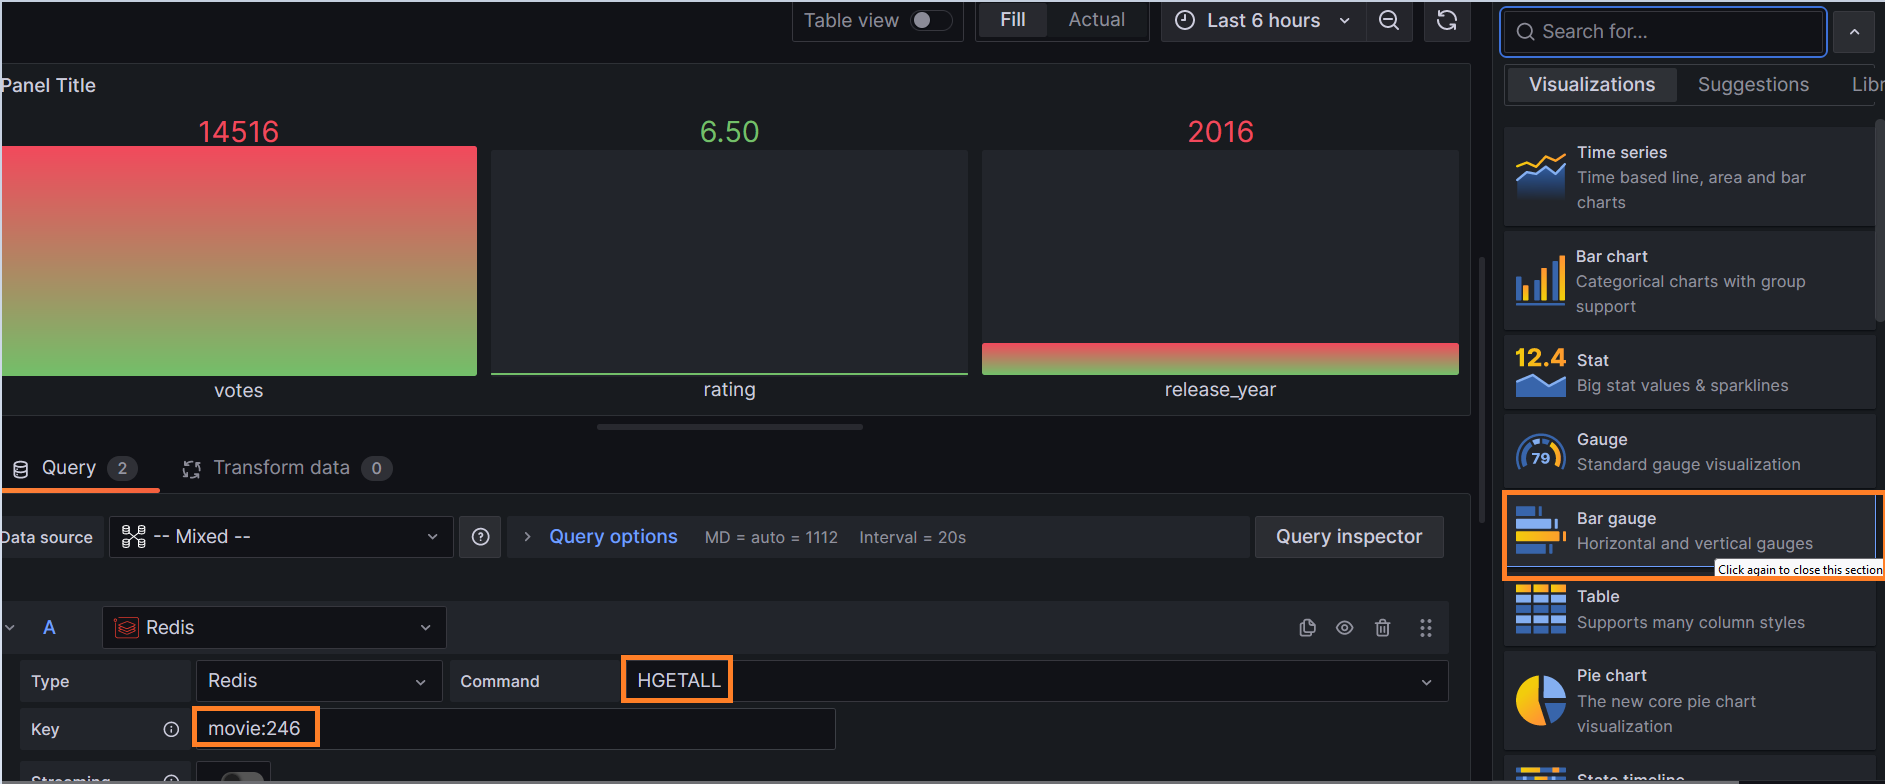Duplicate query A with the copy icon
This screenshot has height=784, width=1885.
pos(1307,628)
